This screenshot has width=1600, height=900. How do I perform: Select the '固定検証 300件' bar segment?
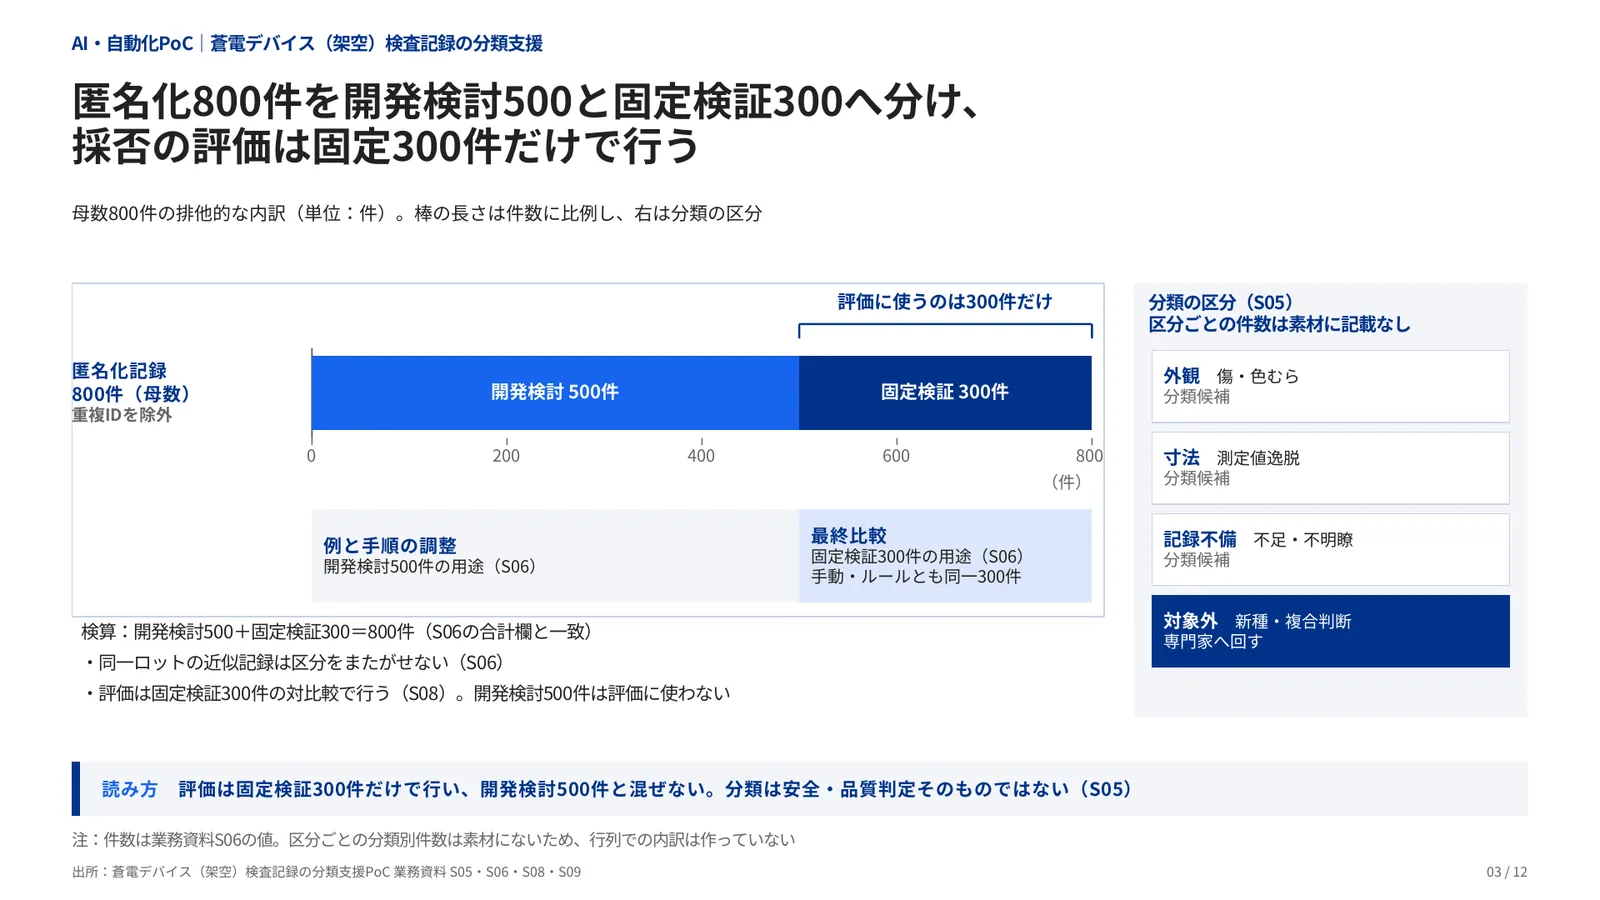pyautogui.click(x=945, y=392)
